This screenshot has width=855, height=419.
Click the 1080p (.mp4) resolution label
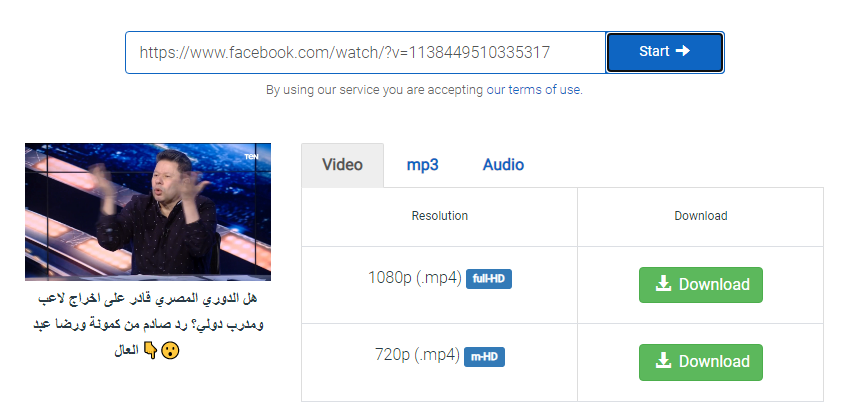(x=415, y=278)
